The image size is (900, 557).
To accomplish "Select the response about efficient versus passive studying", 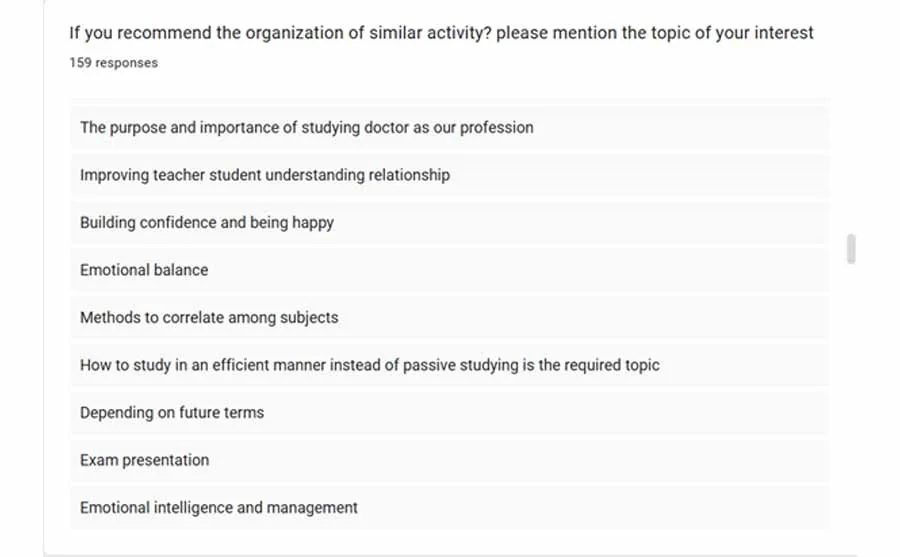I will click(x=369, y=365).
